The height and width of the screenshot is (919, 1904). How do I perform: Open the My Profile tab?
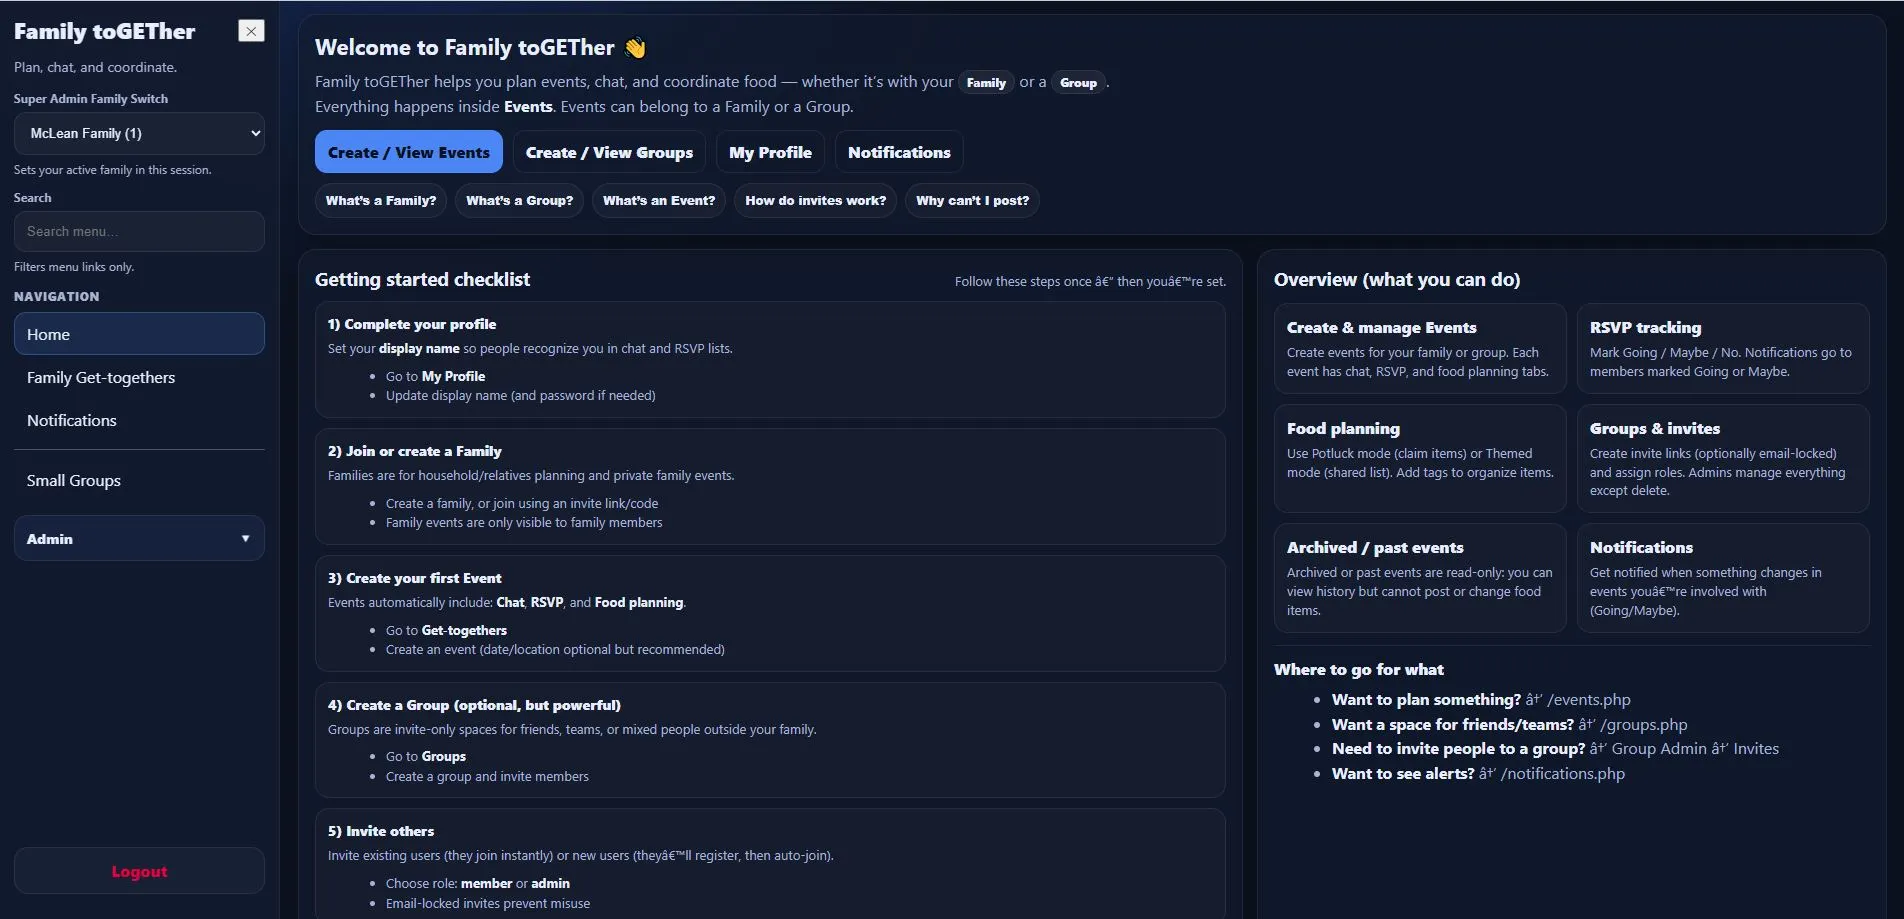(769, 152)
